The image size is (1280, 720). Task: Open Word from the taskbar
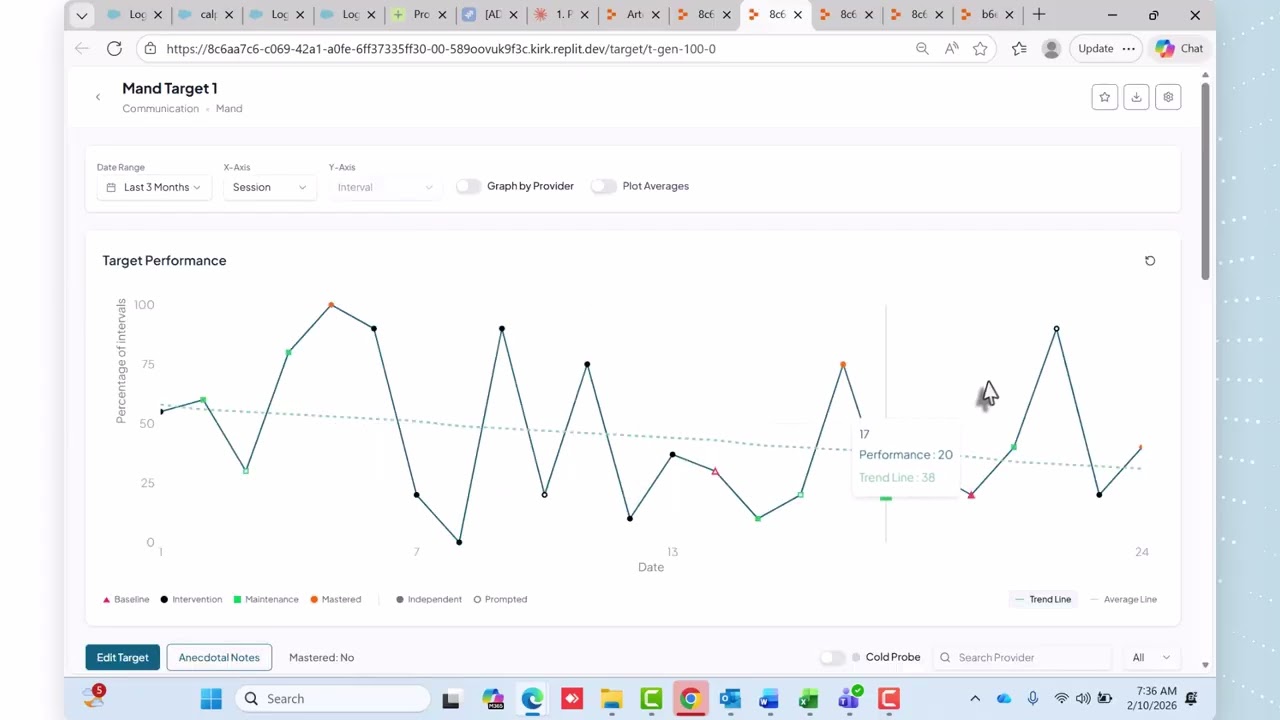tap(769, 699)
